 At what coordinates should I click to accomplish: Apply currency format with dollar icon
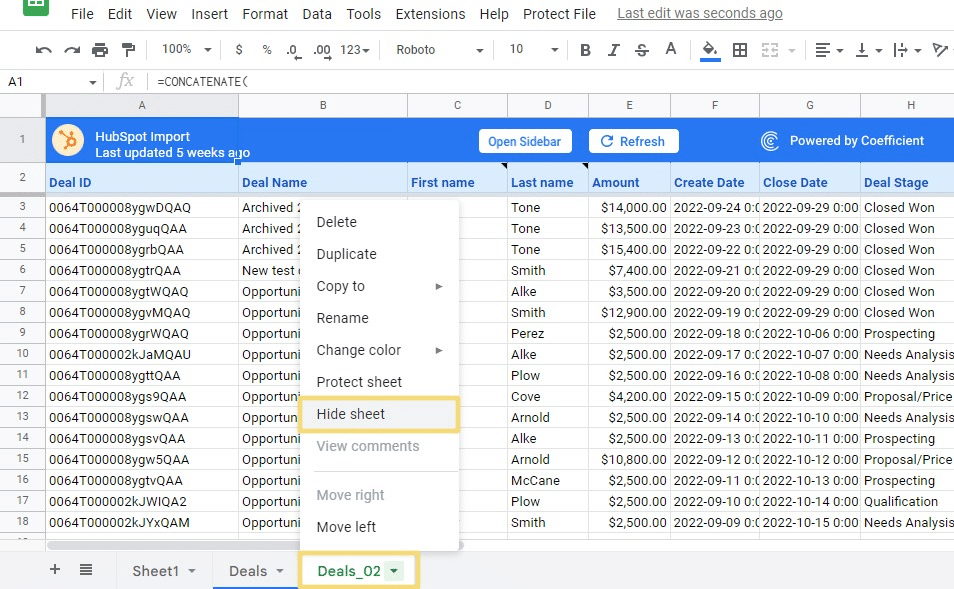[239, 50]
